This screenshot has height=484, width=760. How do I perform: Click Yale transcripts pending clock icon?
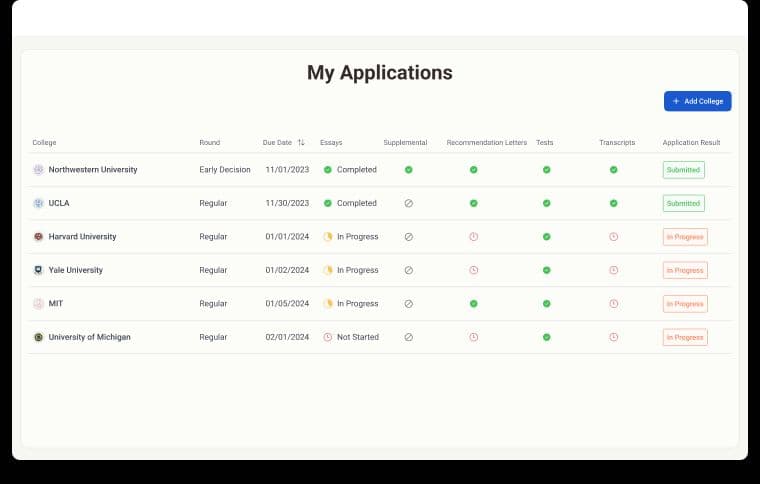(614, 270)
